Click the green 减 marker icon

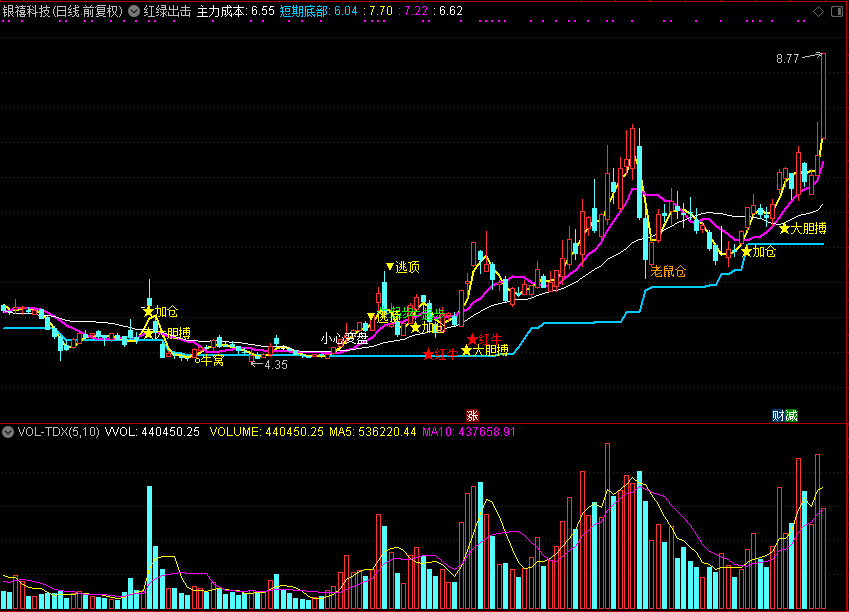tap(792, 415)
